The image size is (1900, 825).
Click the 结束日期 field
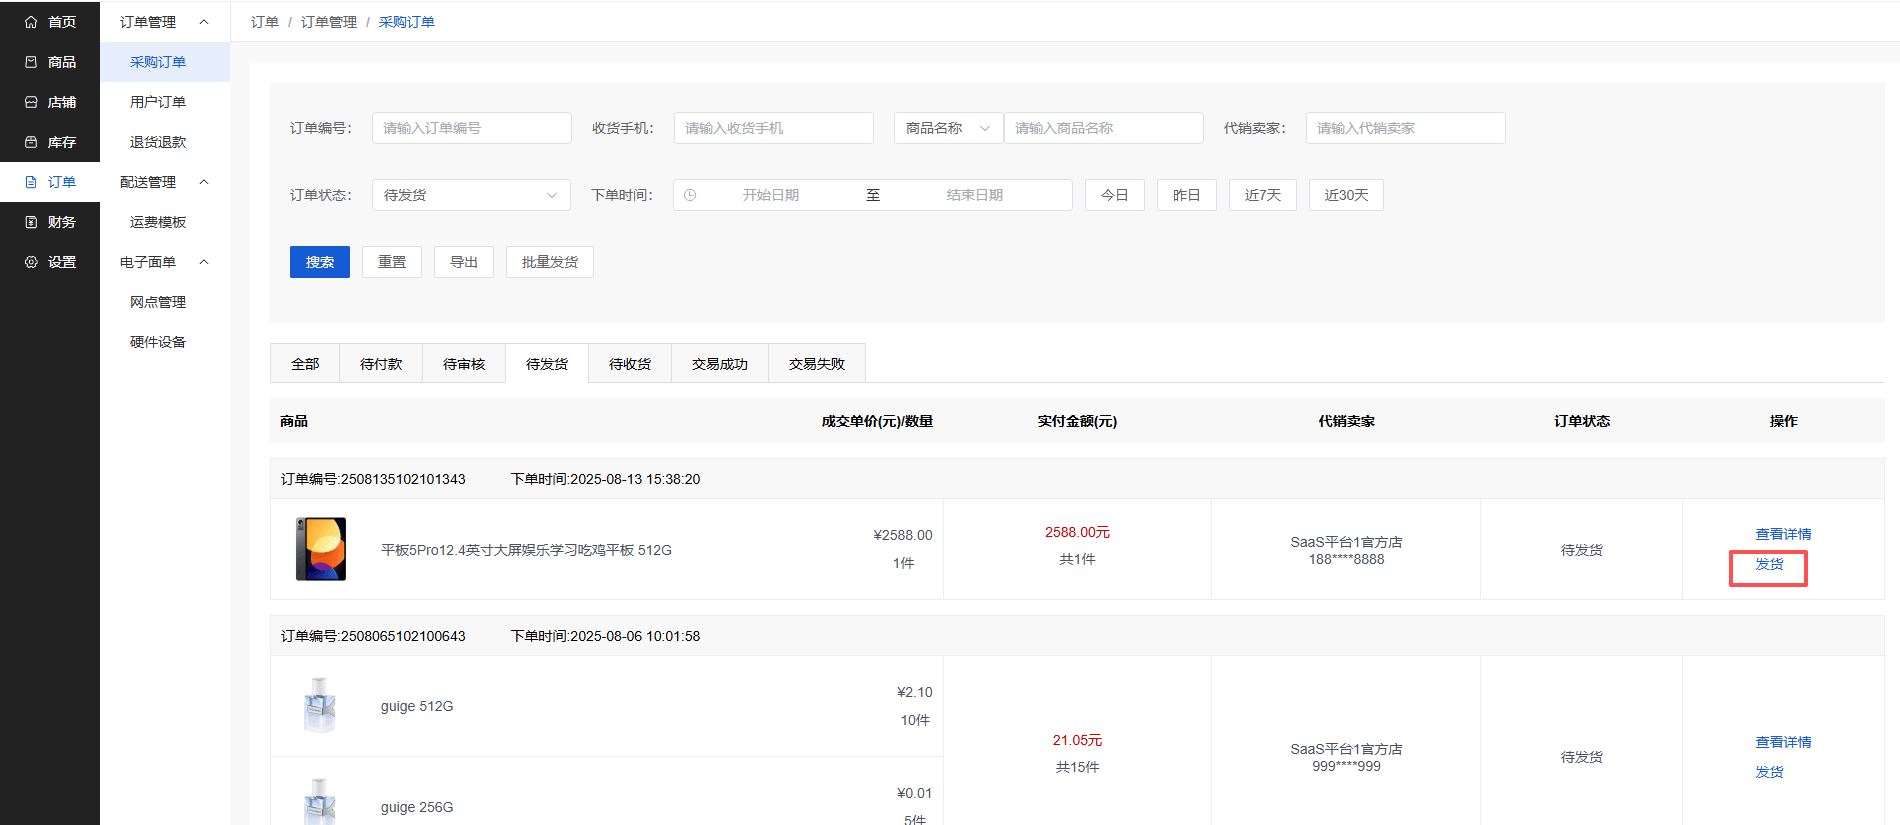975,195
